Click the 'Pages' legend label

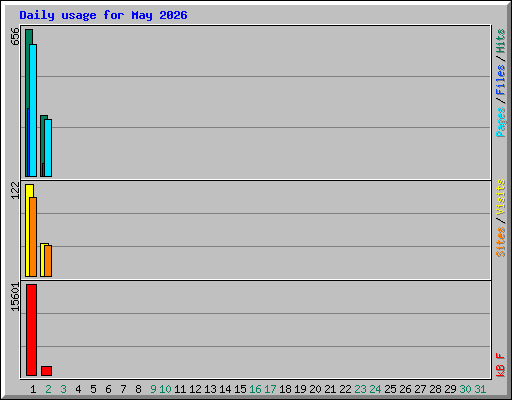coord(501,122)
